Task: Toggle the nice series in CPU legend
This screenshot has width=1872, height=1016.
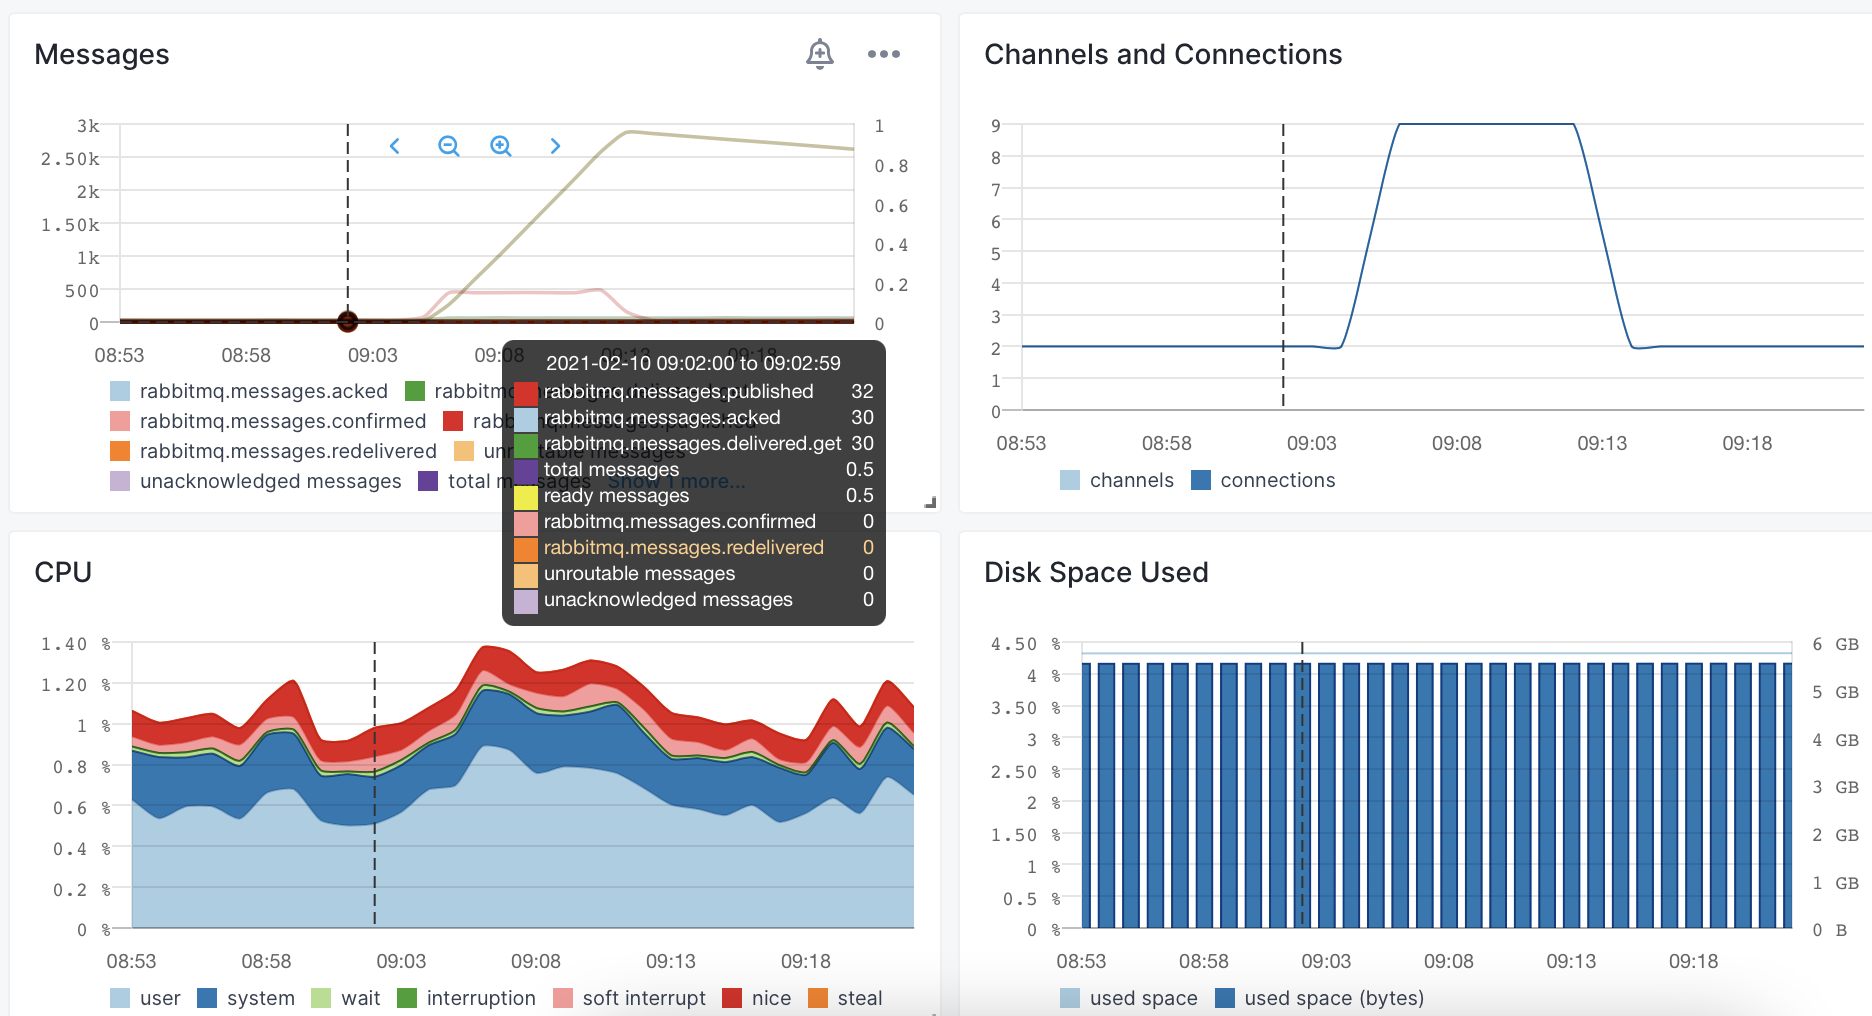Action: point(757,998)
